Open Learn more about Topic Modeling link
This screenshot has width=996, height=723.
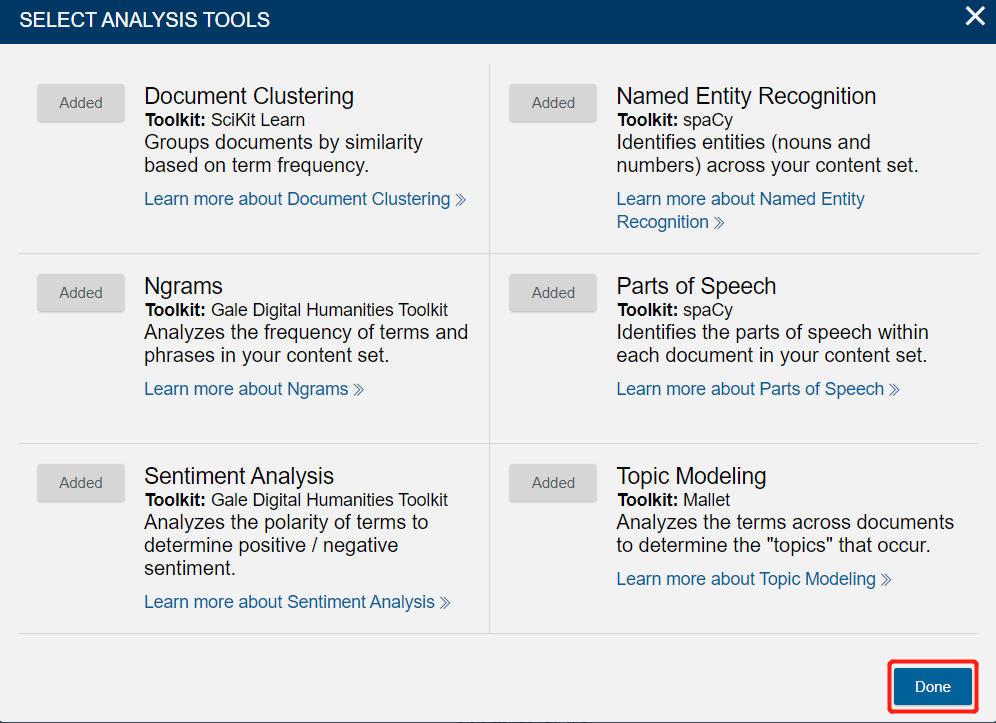pyautogui.click(x=754, y=579)
